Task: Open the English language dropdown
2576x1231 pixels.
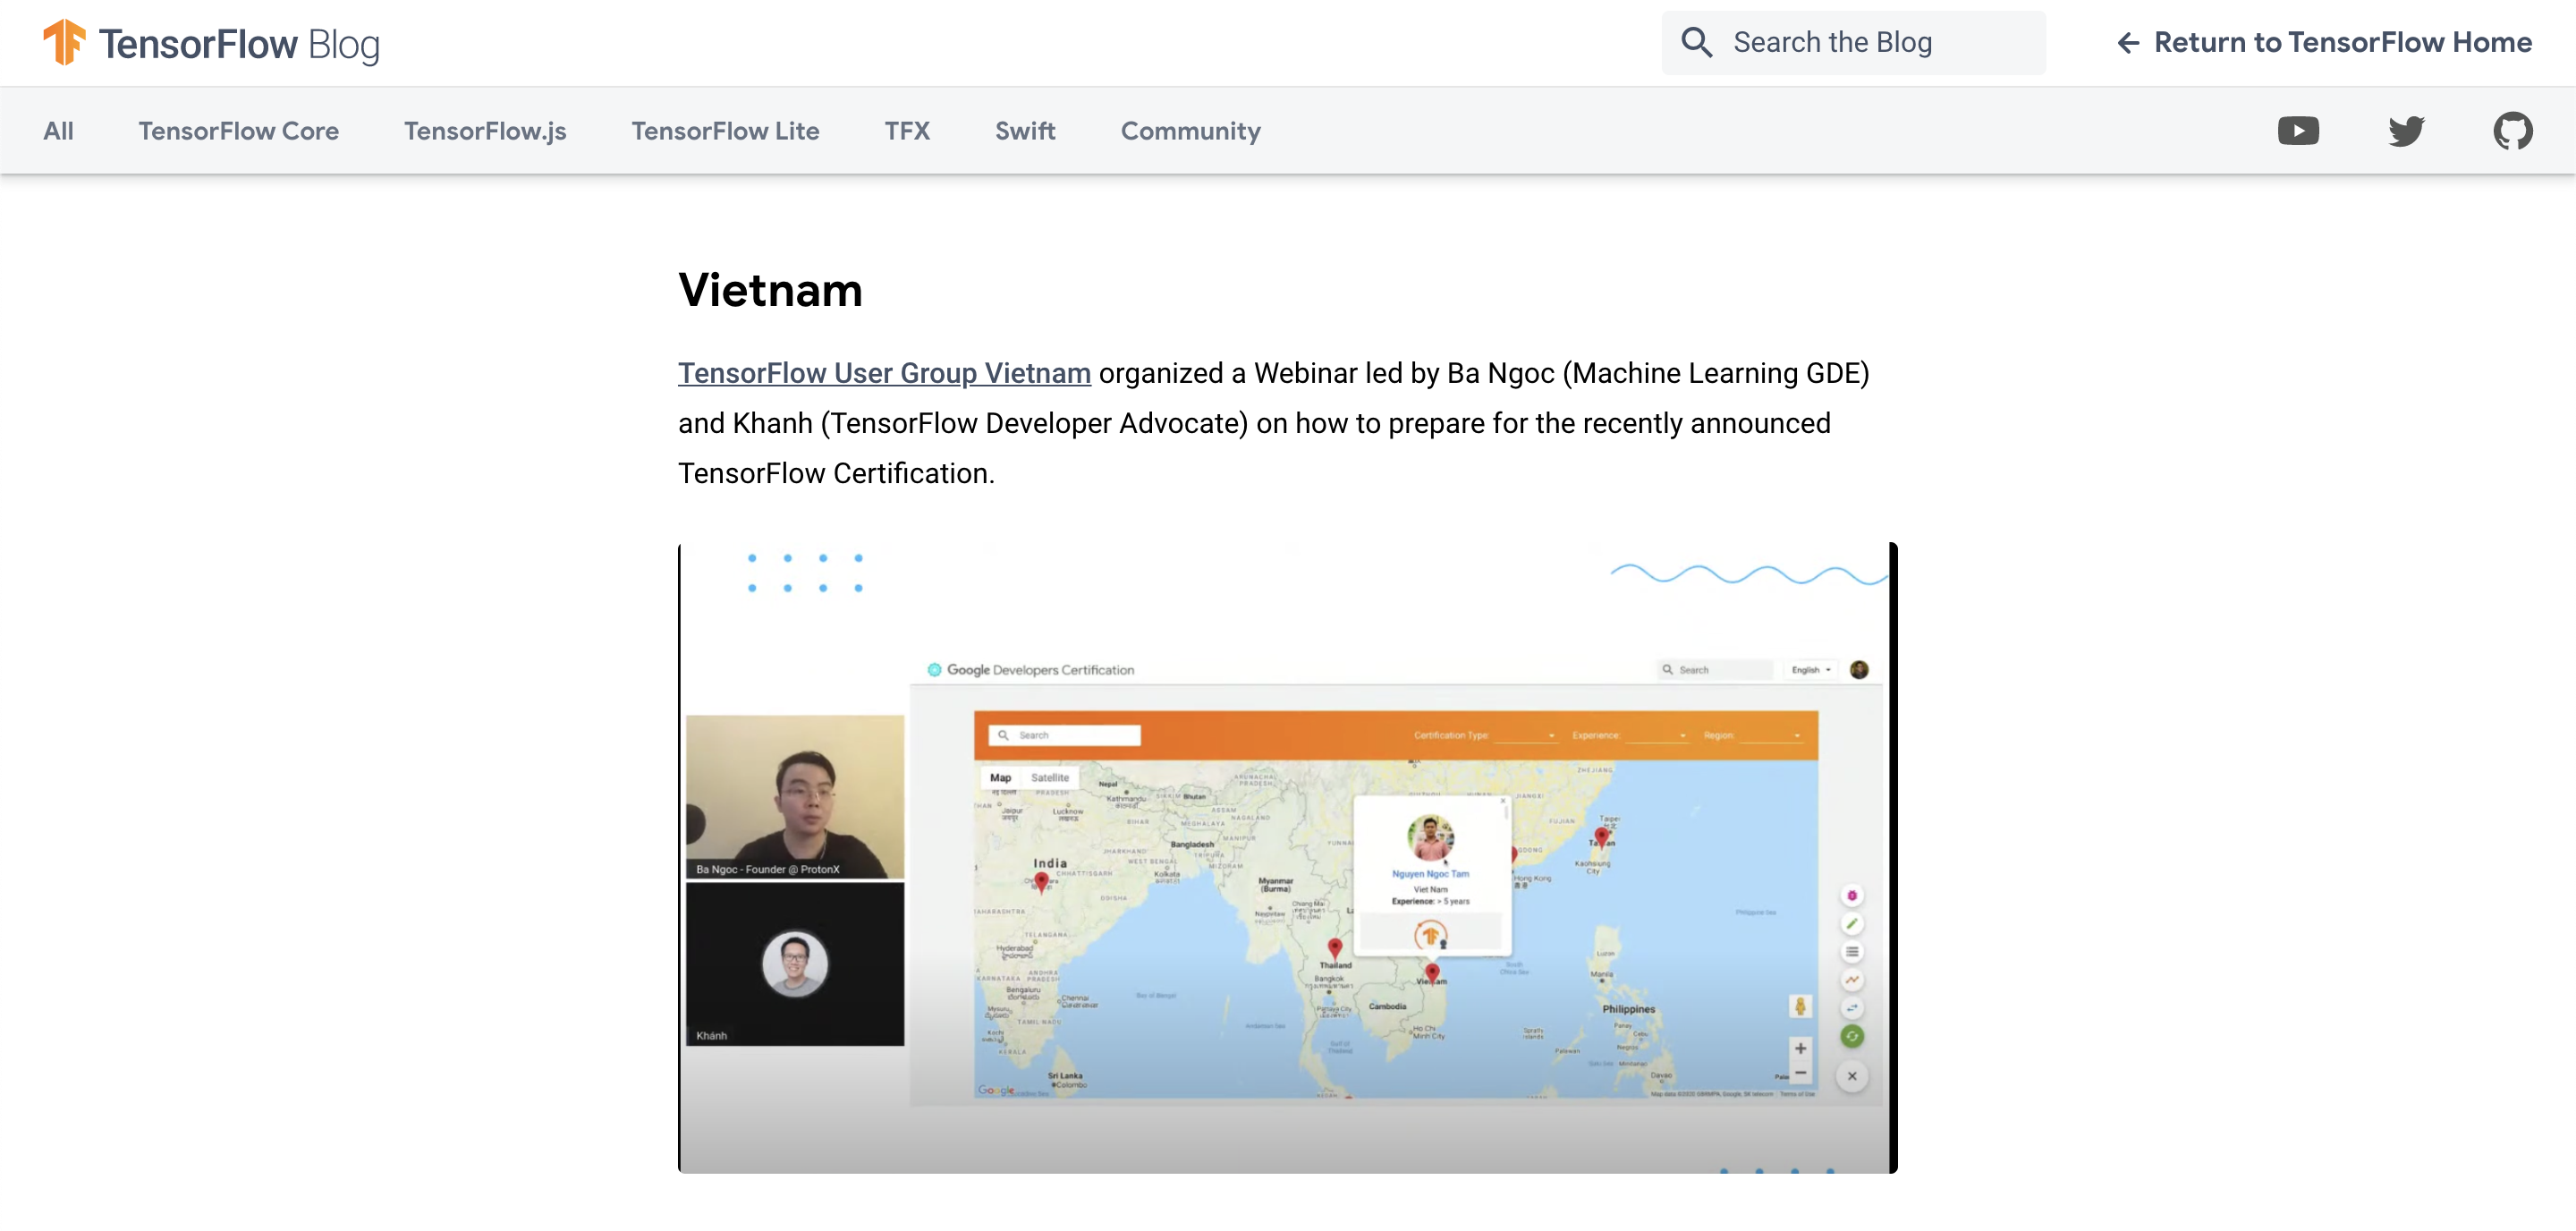Action: 1810,670
